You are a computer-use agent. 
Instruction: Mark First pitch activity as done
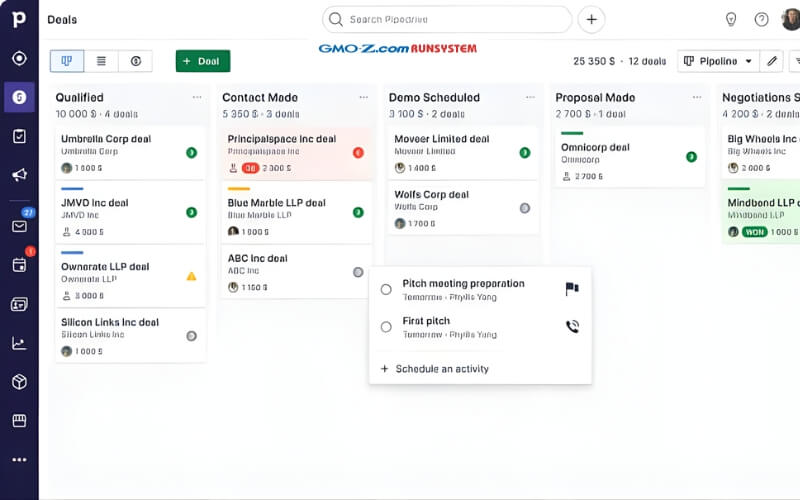pos(386,327)
